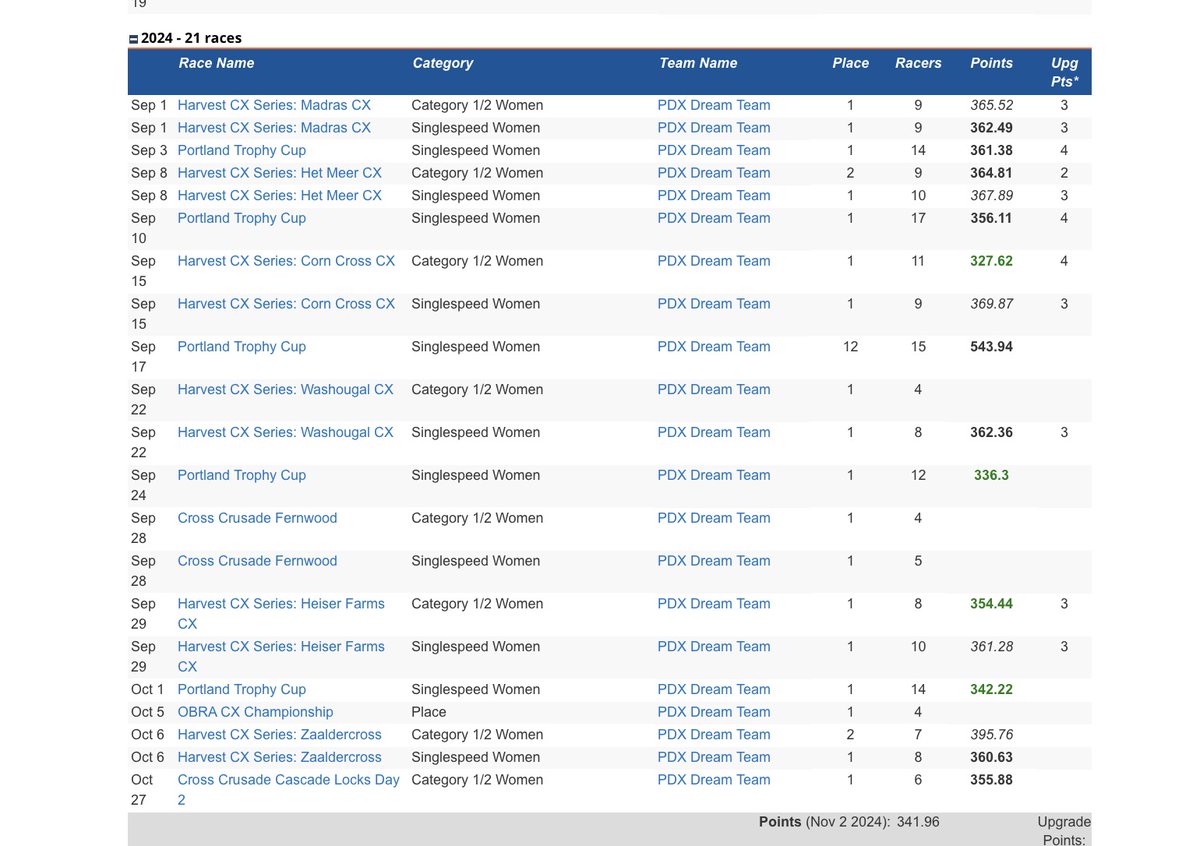Open Het Meer CX link in Category 1/2 row

(x=280, y=173)
